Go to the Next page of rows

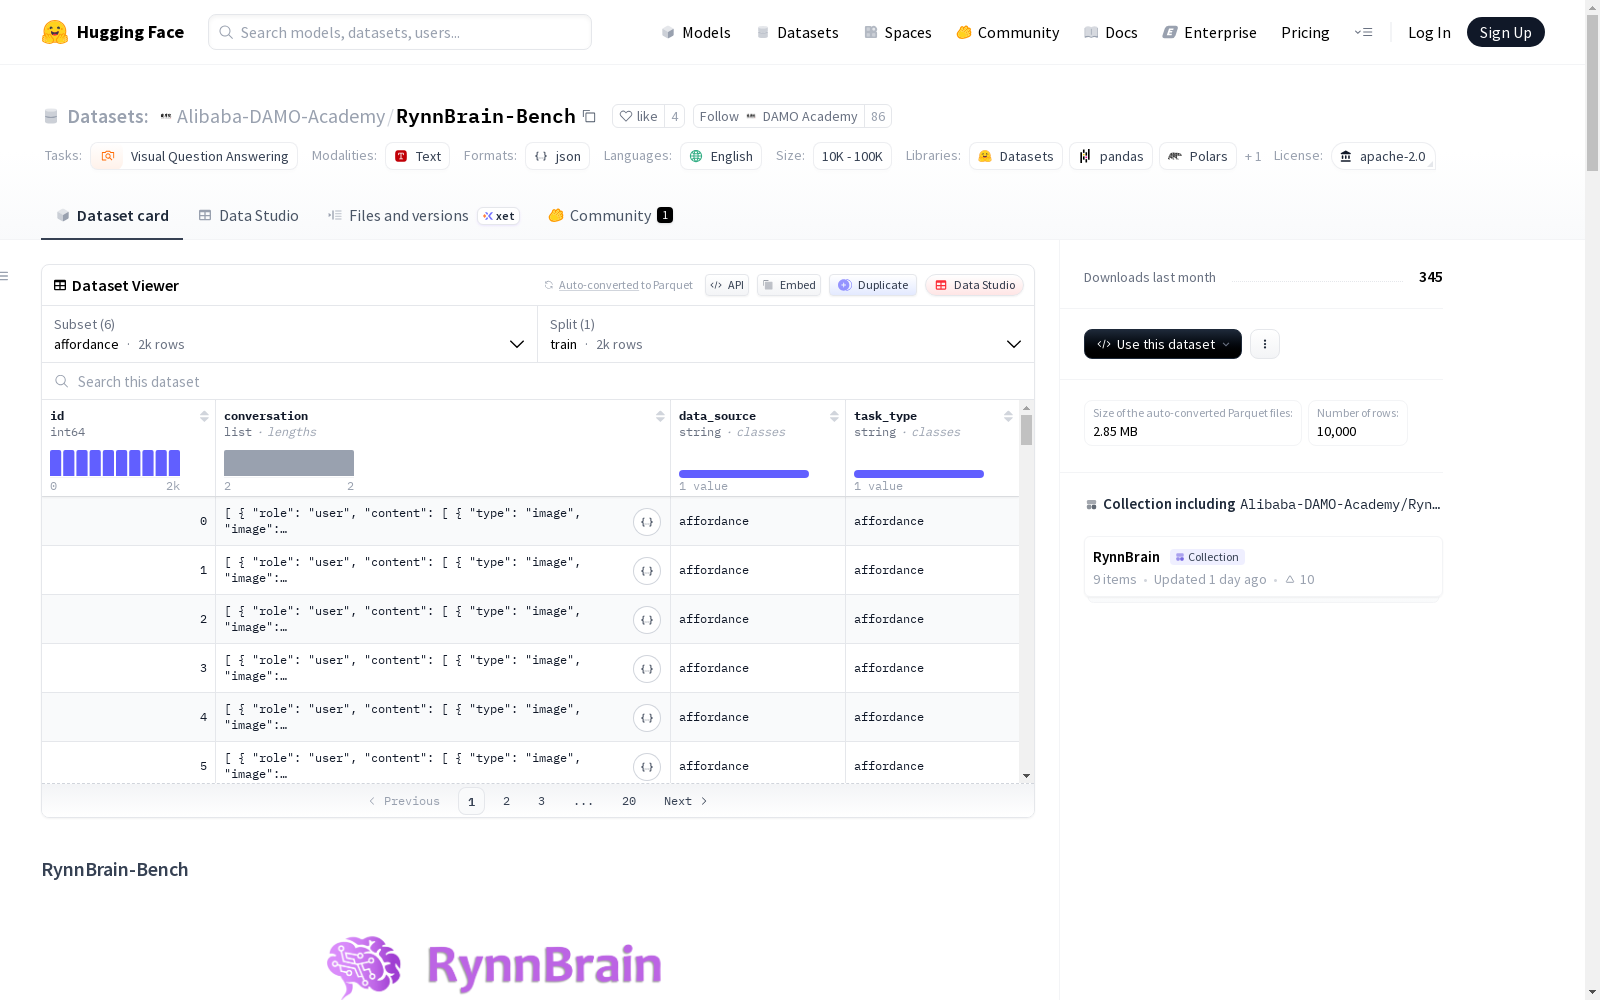point(686,801)
